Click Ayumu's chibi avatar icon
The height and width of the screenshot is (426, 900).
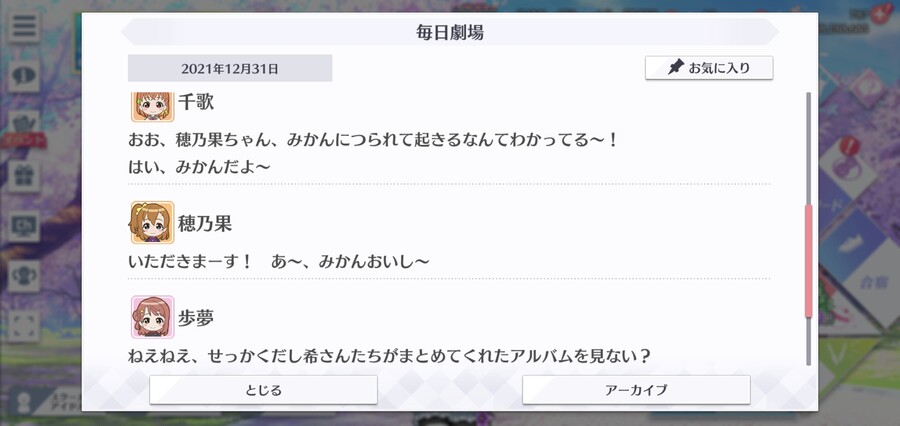click(x=152, y=317)
